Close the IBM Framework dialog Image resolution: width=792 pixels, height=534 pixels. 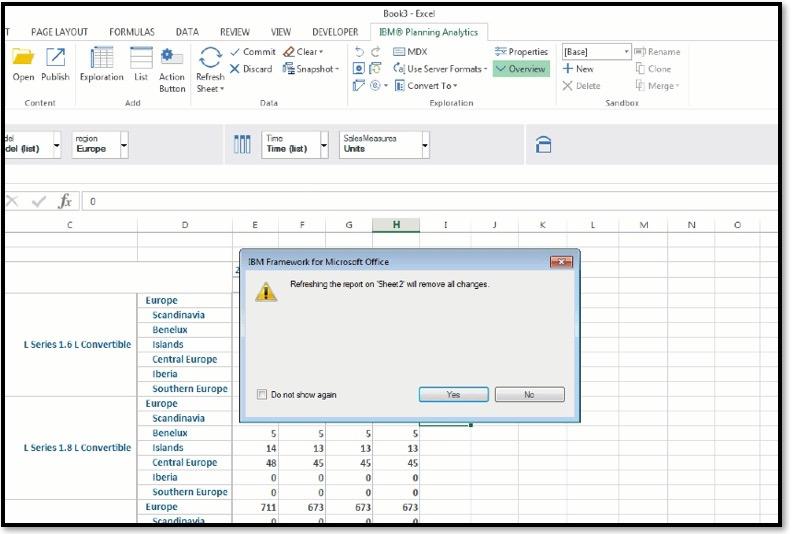[561, 261]
